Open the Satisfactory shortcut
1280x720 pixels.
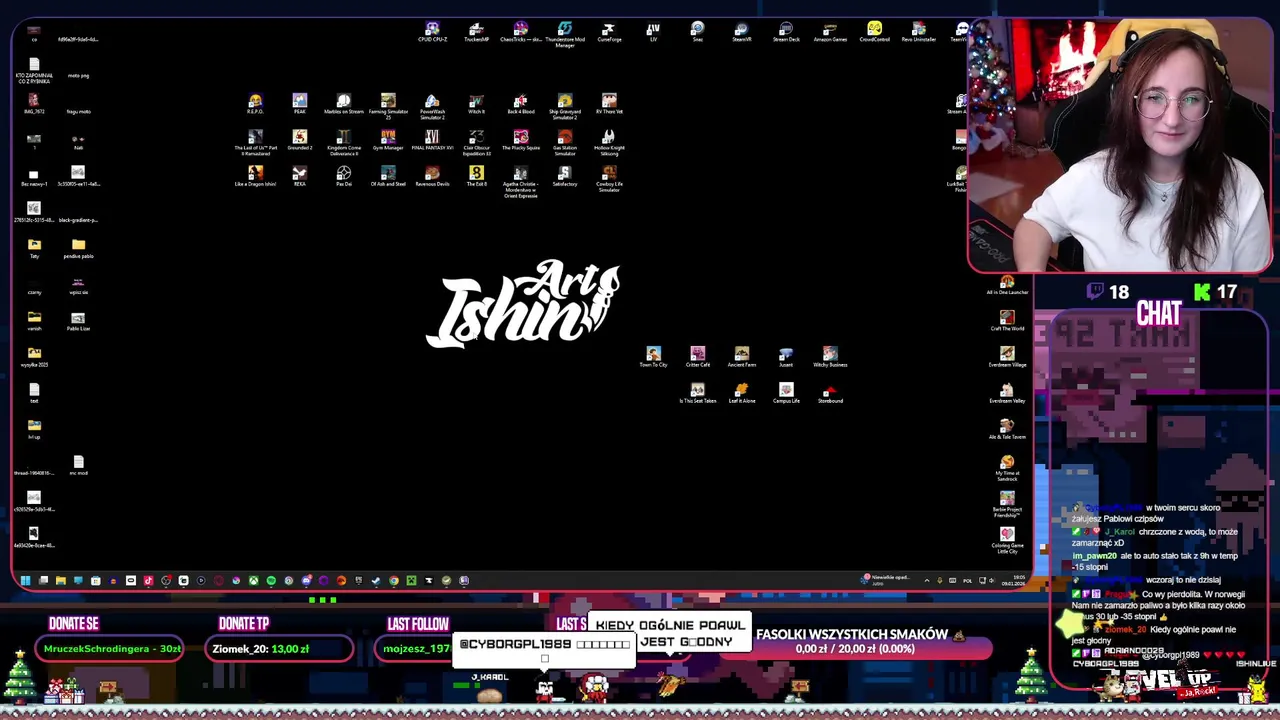tap(565, 176)
